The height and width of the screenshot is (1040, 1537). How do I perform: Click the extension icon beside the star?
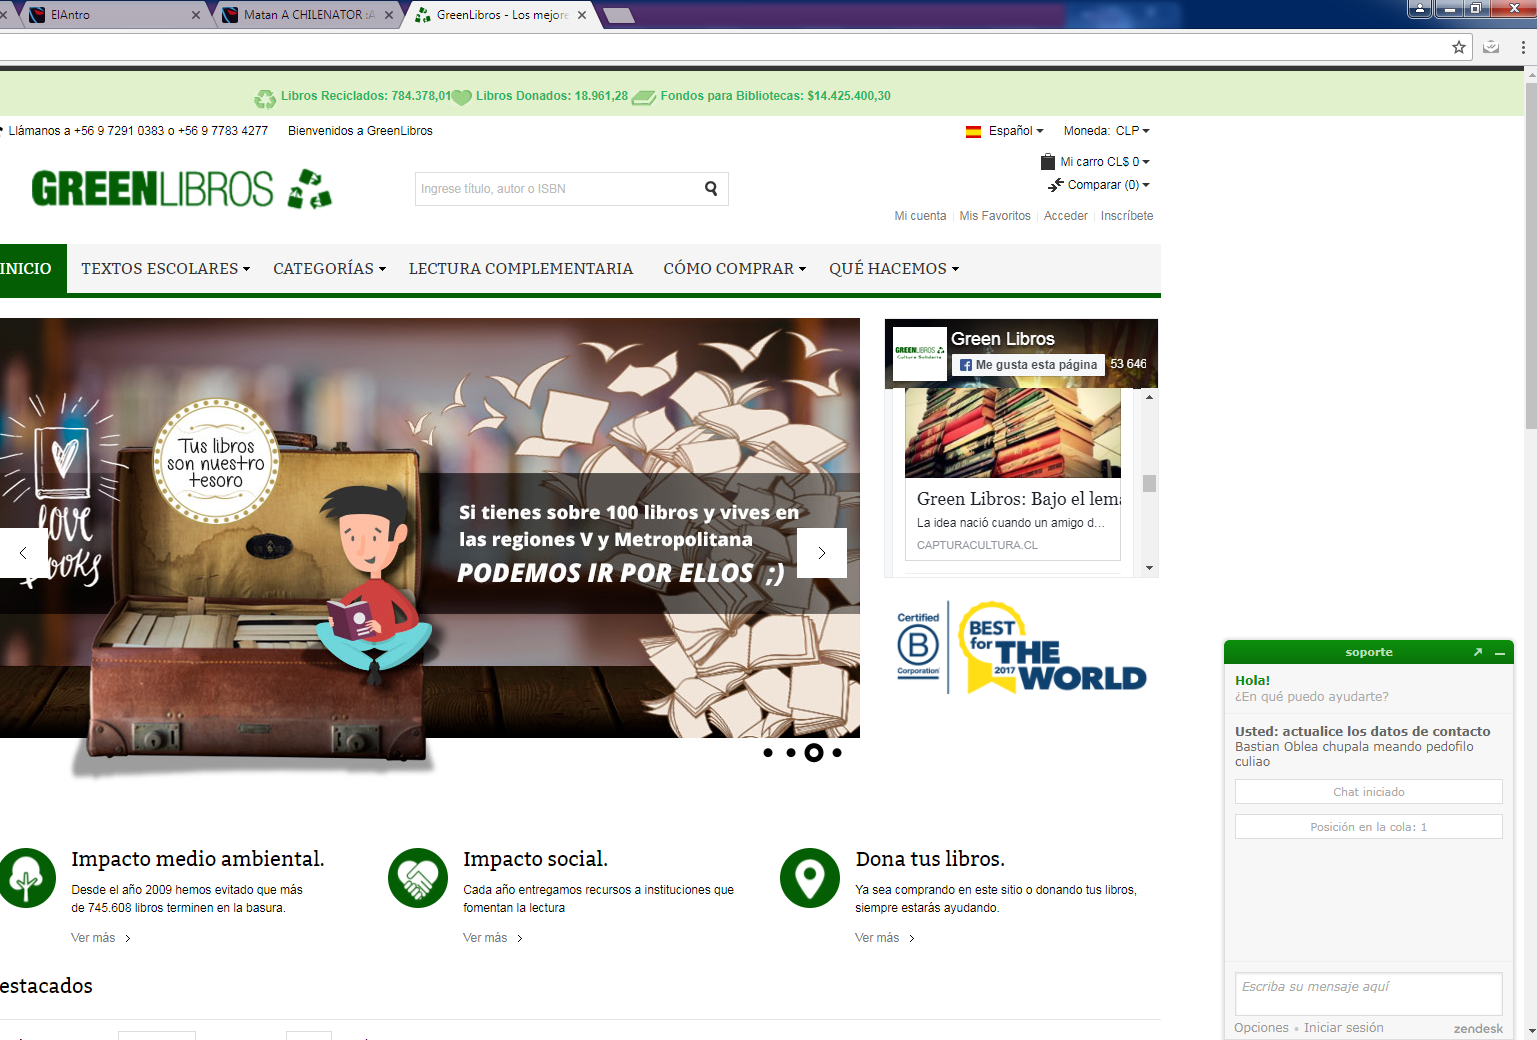pyautogui.click(x=1491, y=47)
